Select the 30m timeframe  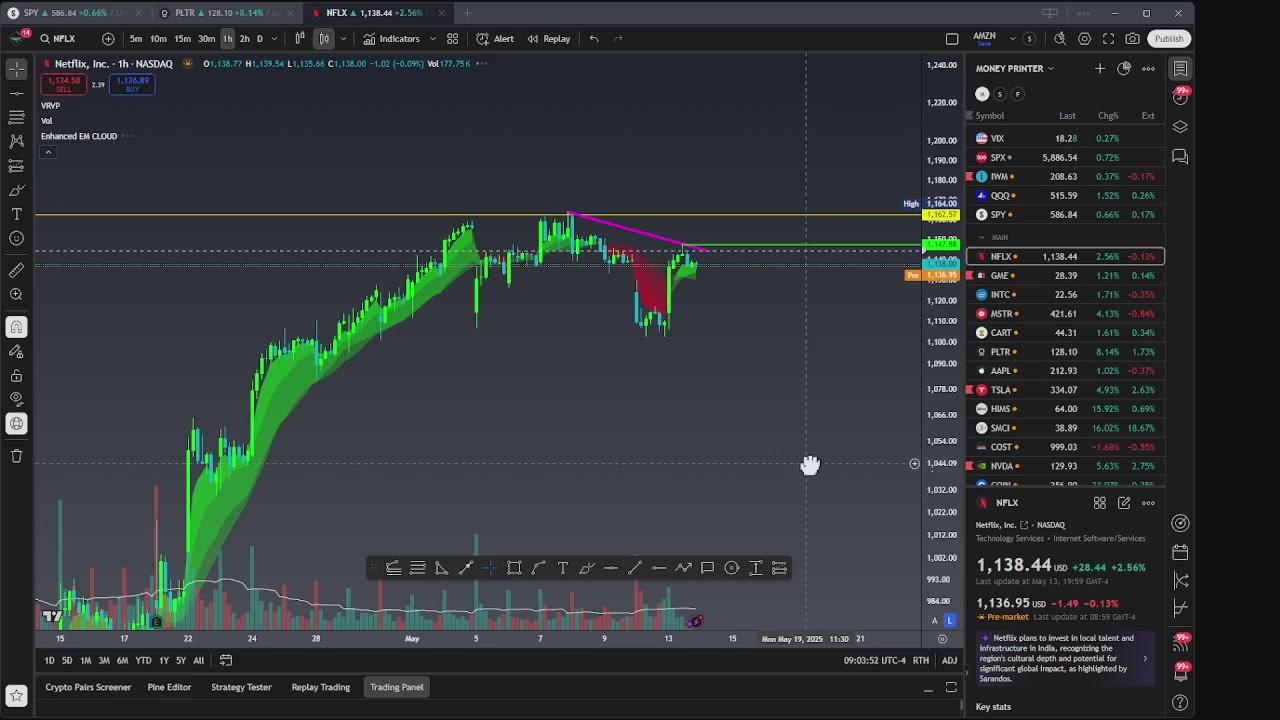pos(206,38)
